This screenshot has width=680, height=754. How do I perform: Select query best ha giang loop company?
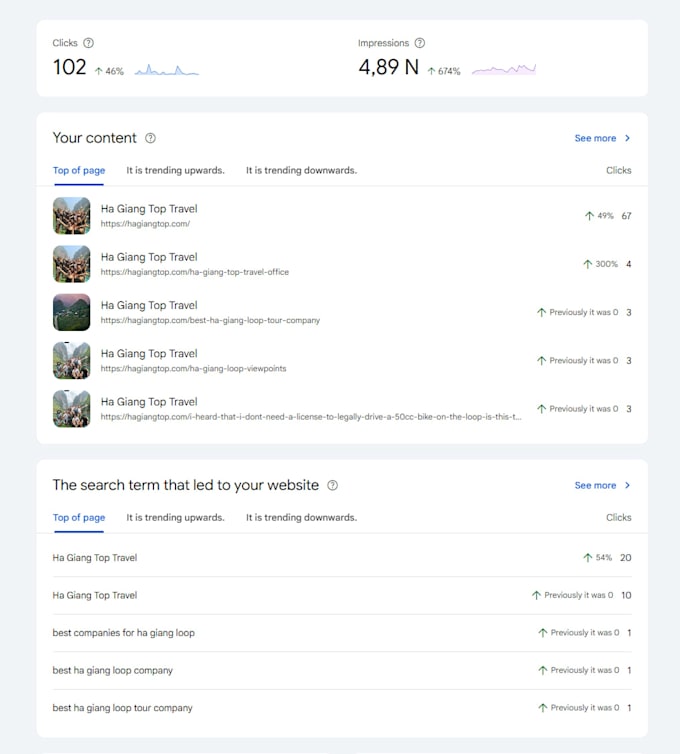(x=113, y=670)
